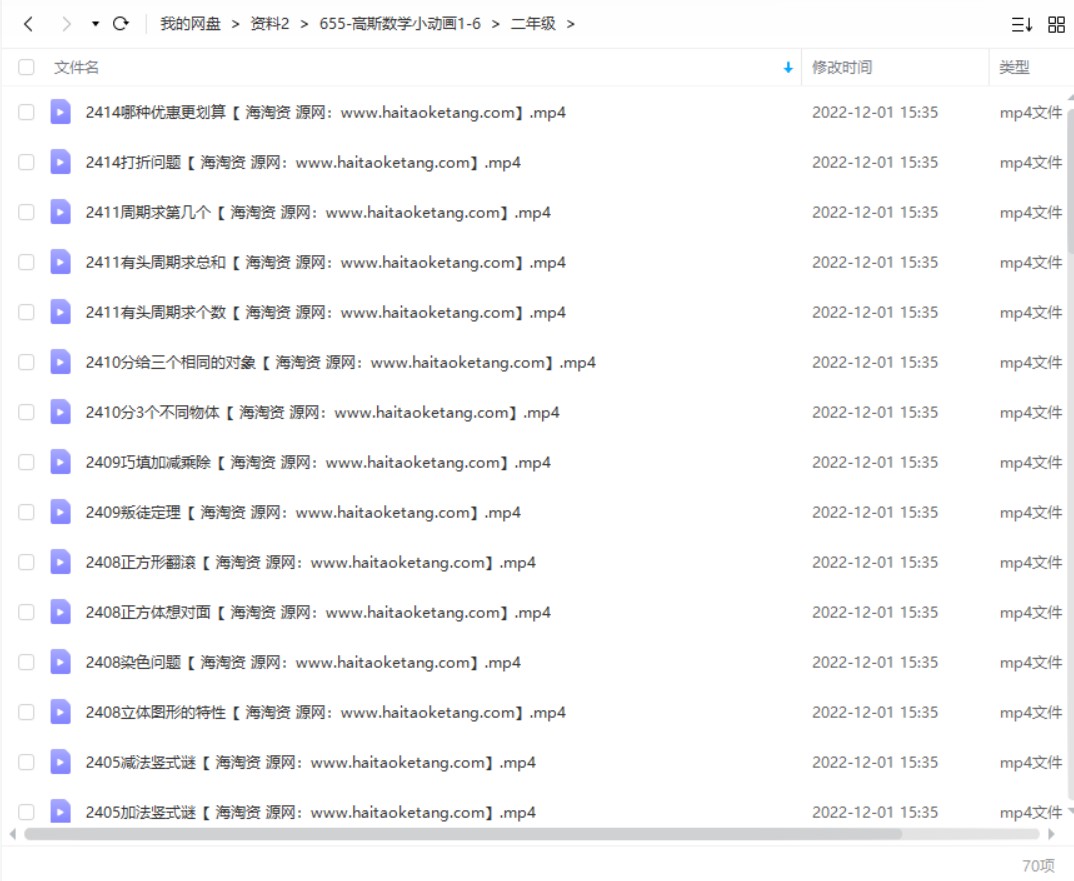Click video icon of 2414哪种优惠更划算
This screenshot has height=881, width=1074.
tap(60, 112)
